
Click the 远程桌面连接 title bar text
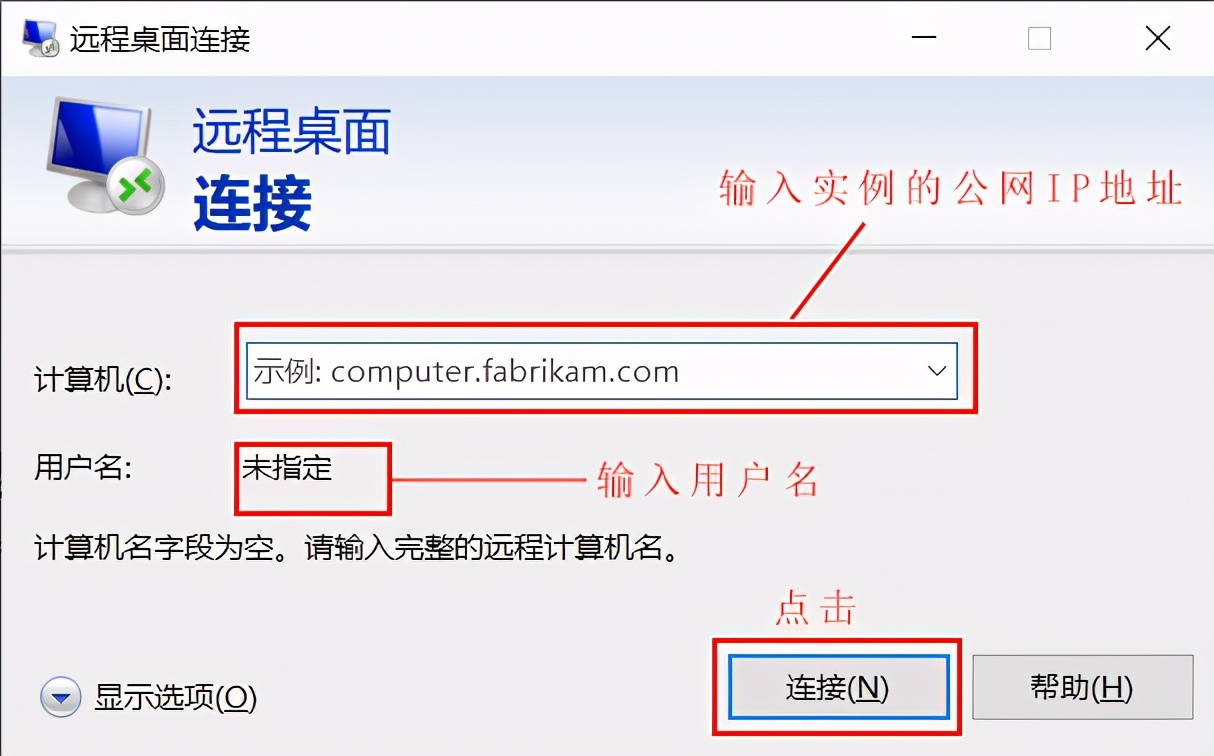tap(160, 39)
